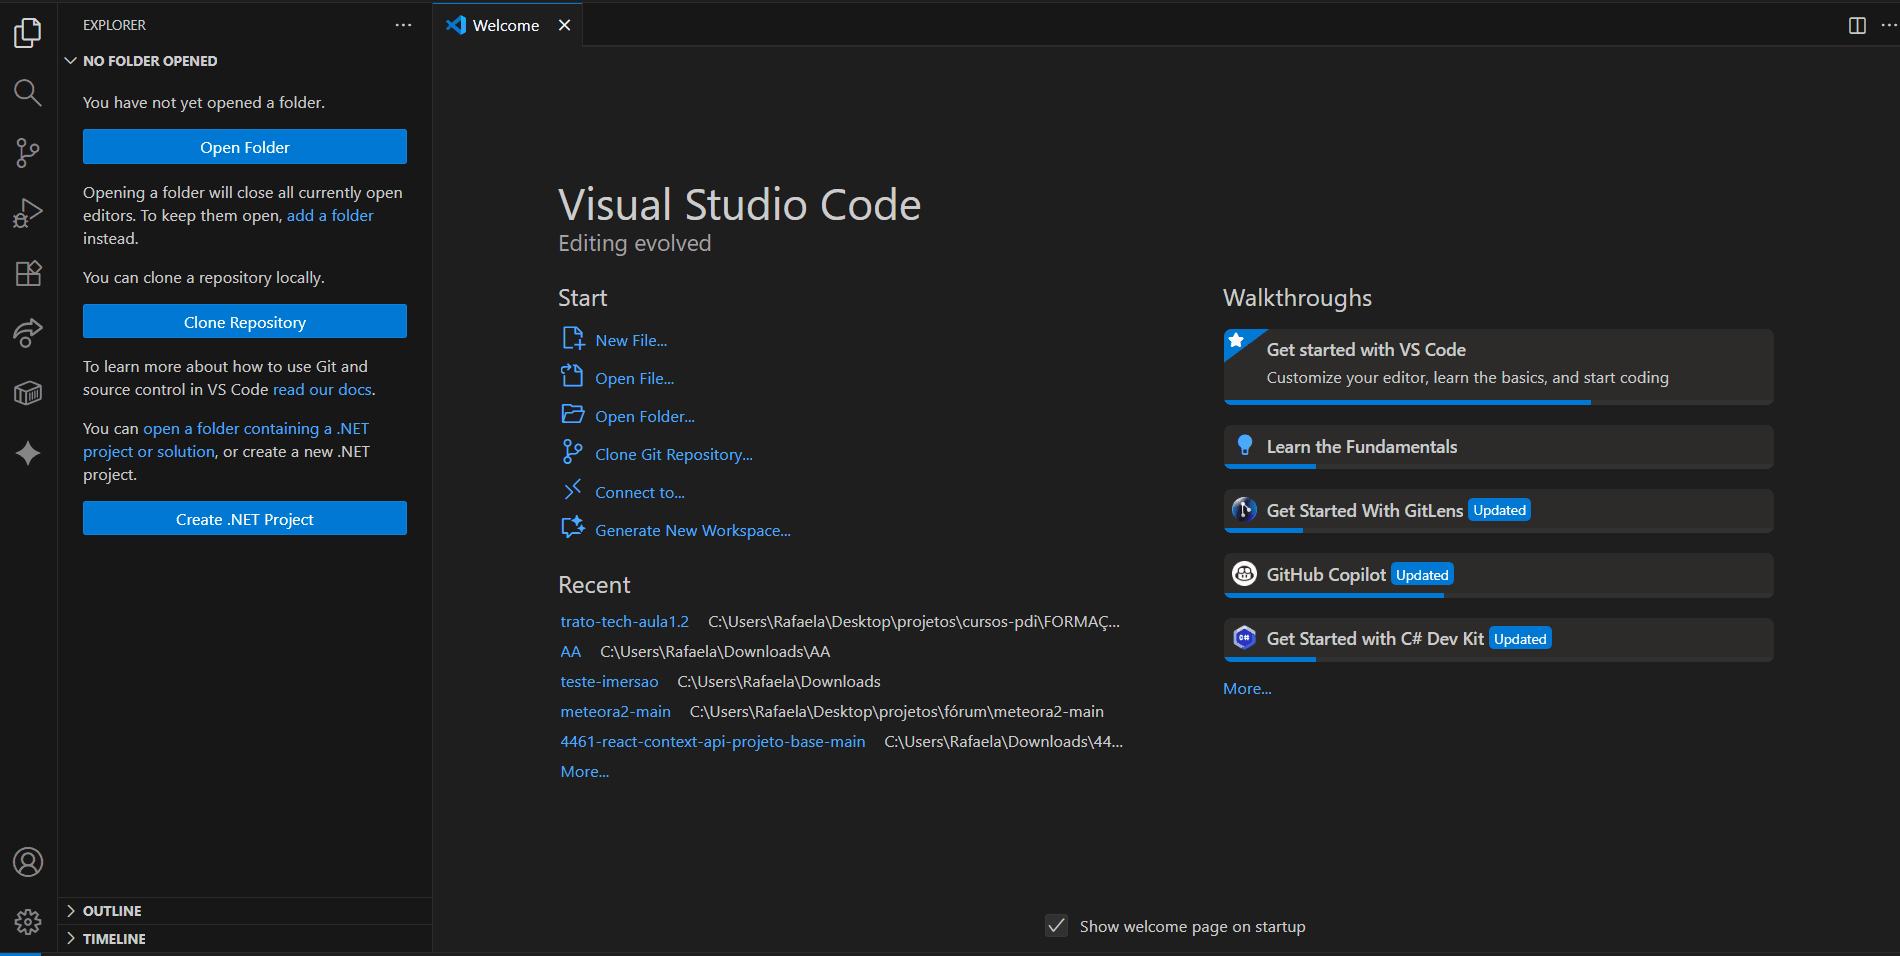This screenshot has width=1900, height=956.
Task: Click the split editor right icon
Action: point(1857,25)
